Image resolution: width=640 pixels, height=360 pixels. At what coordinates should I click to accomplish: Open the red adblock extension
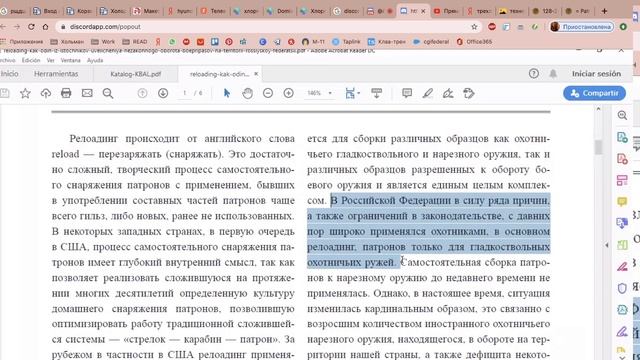[492, 27]
